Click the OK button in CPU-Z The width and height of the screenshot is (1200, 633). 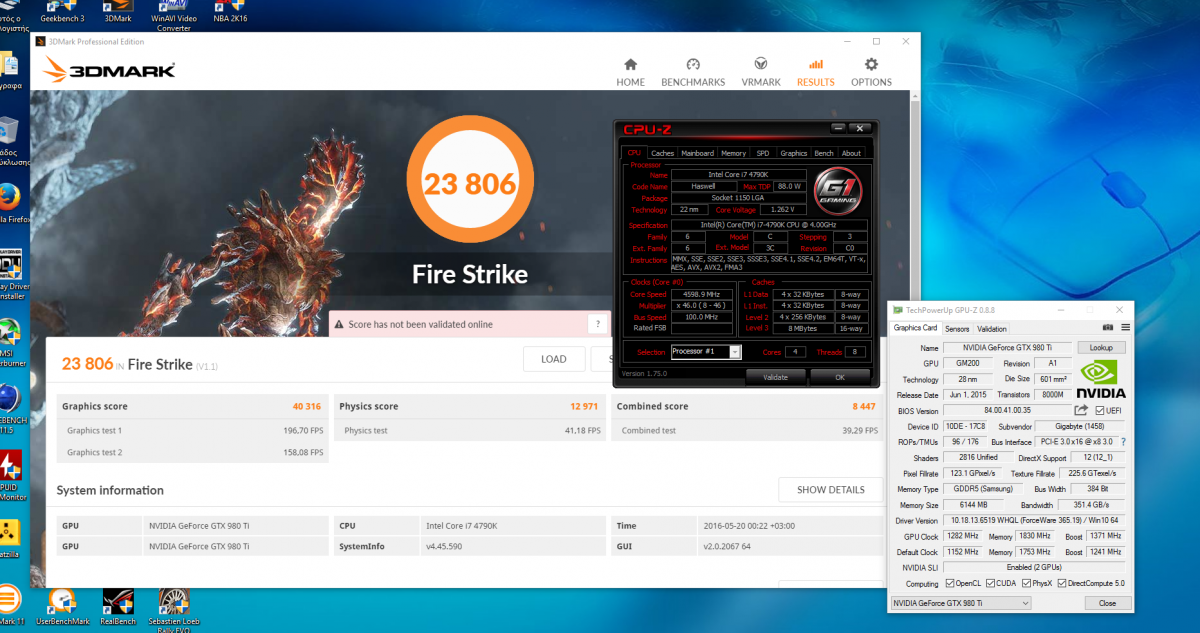(839, 377)
